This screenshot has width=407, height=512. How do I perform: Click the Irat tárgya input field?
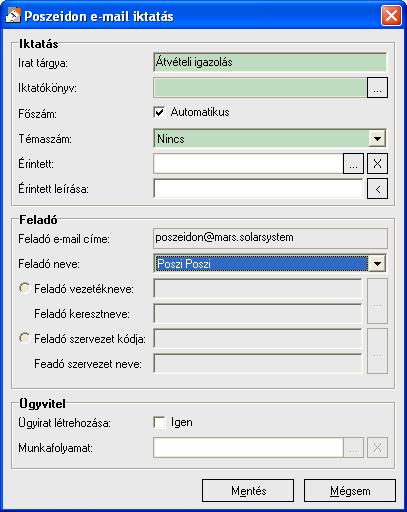click(x=270, y=62)
